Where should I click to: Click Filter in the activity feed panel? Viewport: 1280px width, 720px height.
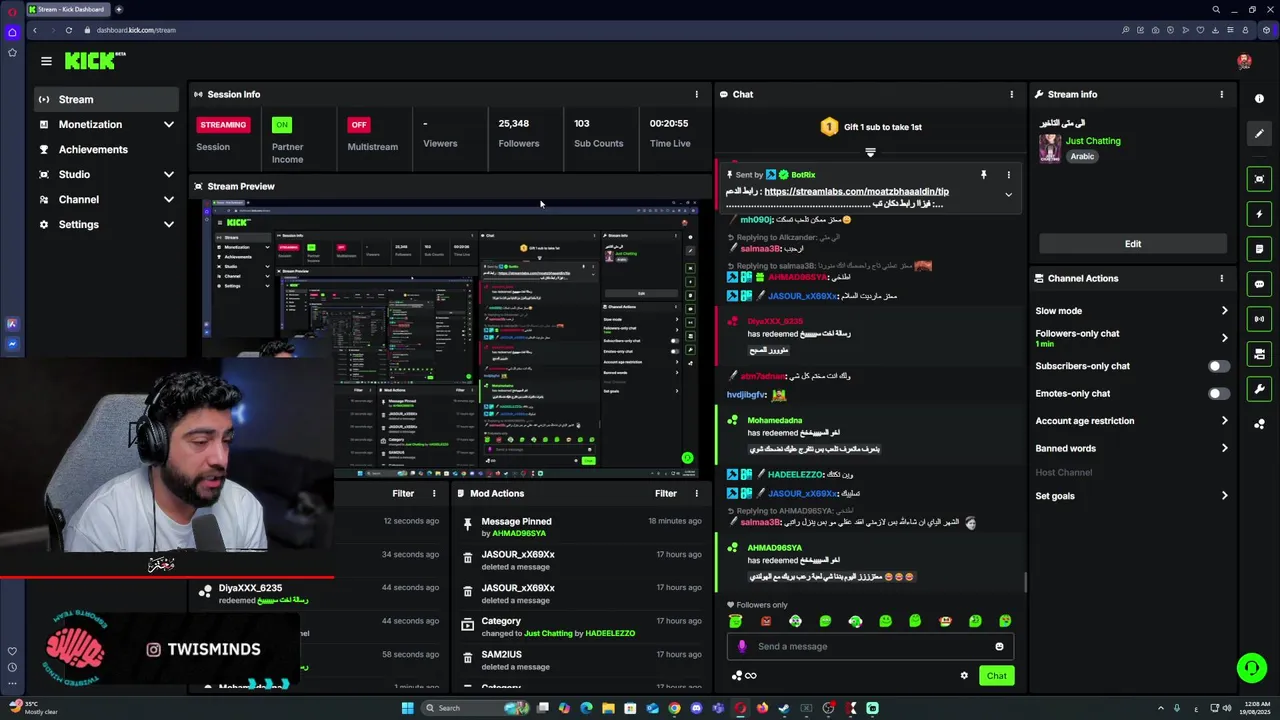pyautogui.click(x=403, y=493)
